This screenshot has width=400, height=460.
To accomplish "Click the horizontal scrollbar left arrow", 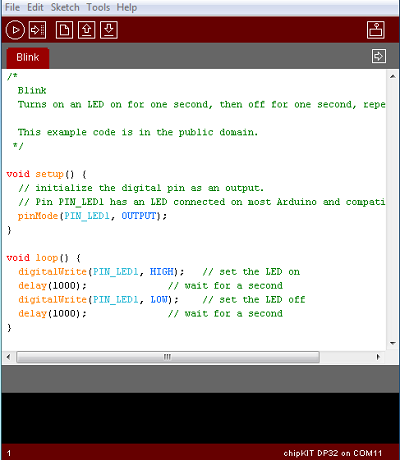I will point(8,357).
